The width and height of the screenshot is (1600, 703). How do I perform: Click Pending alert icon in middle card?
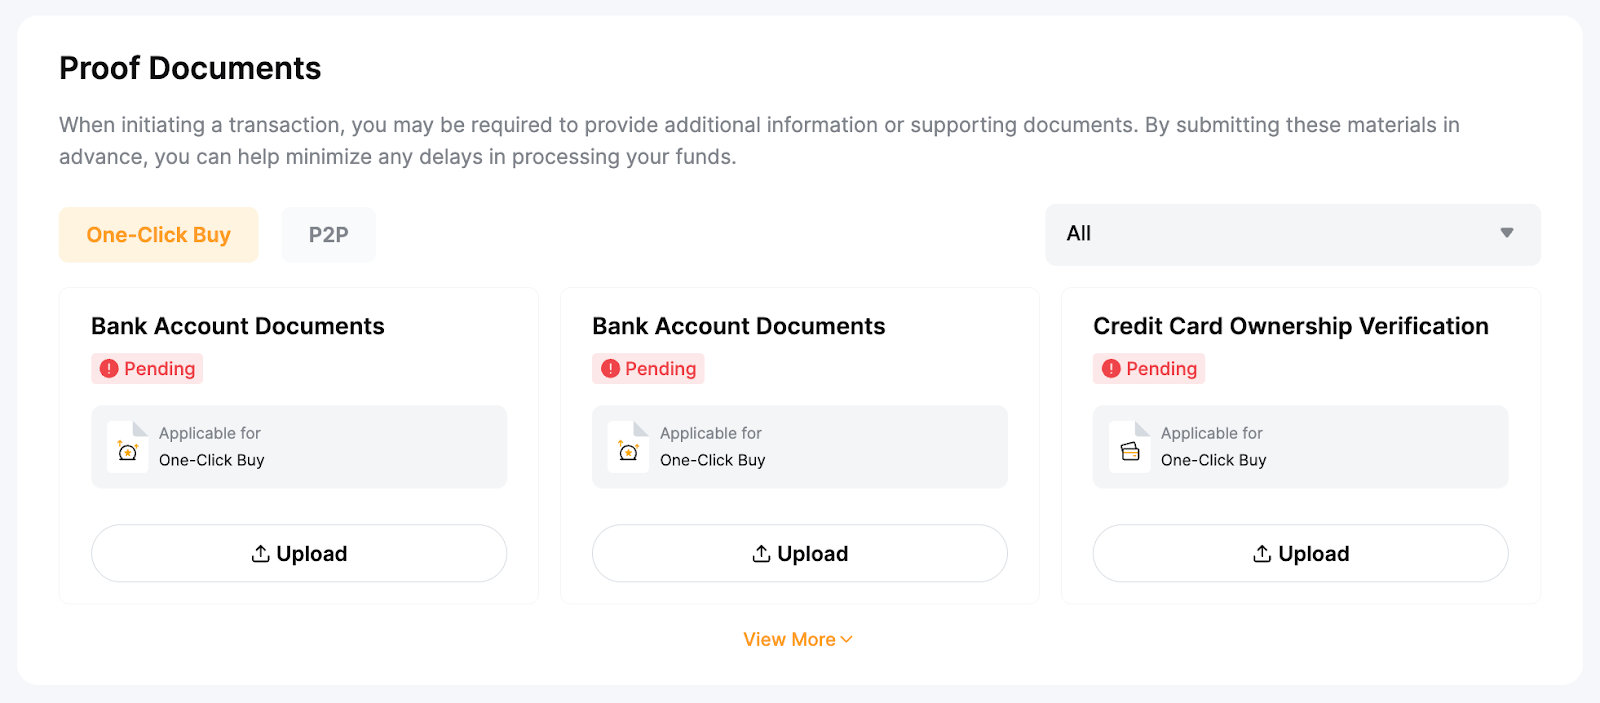[x=610, y=369]
